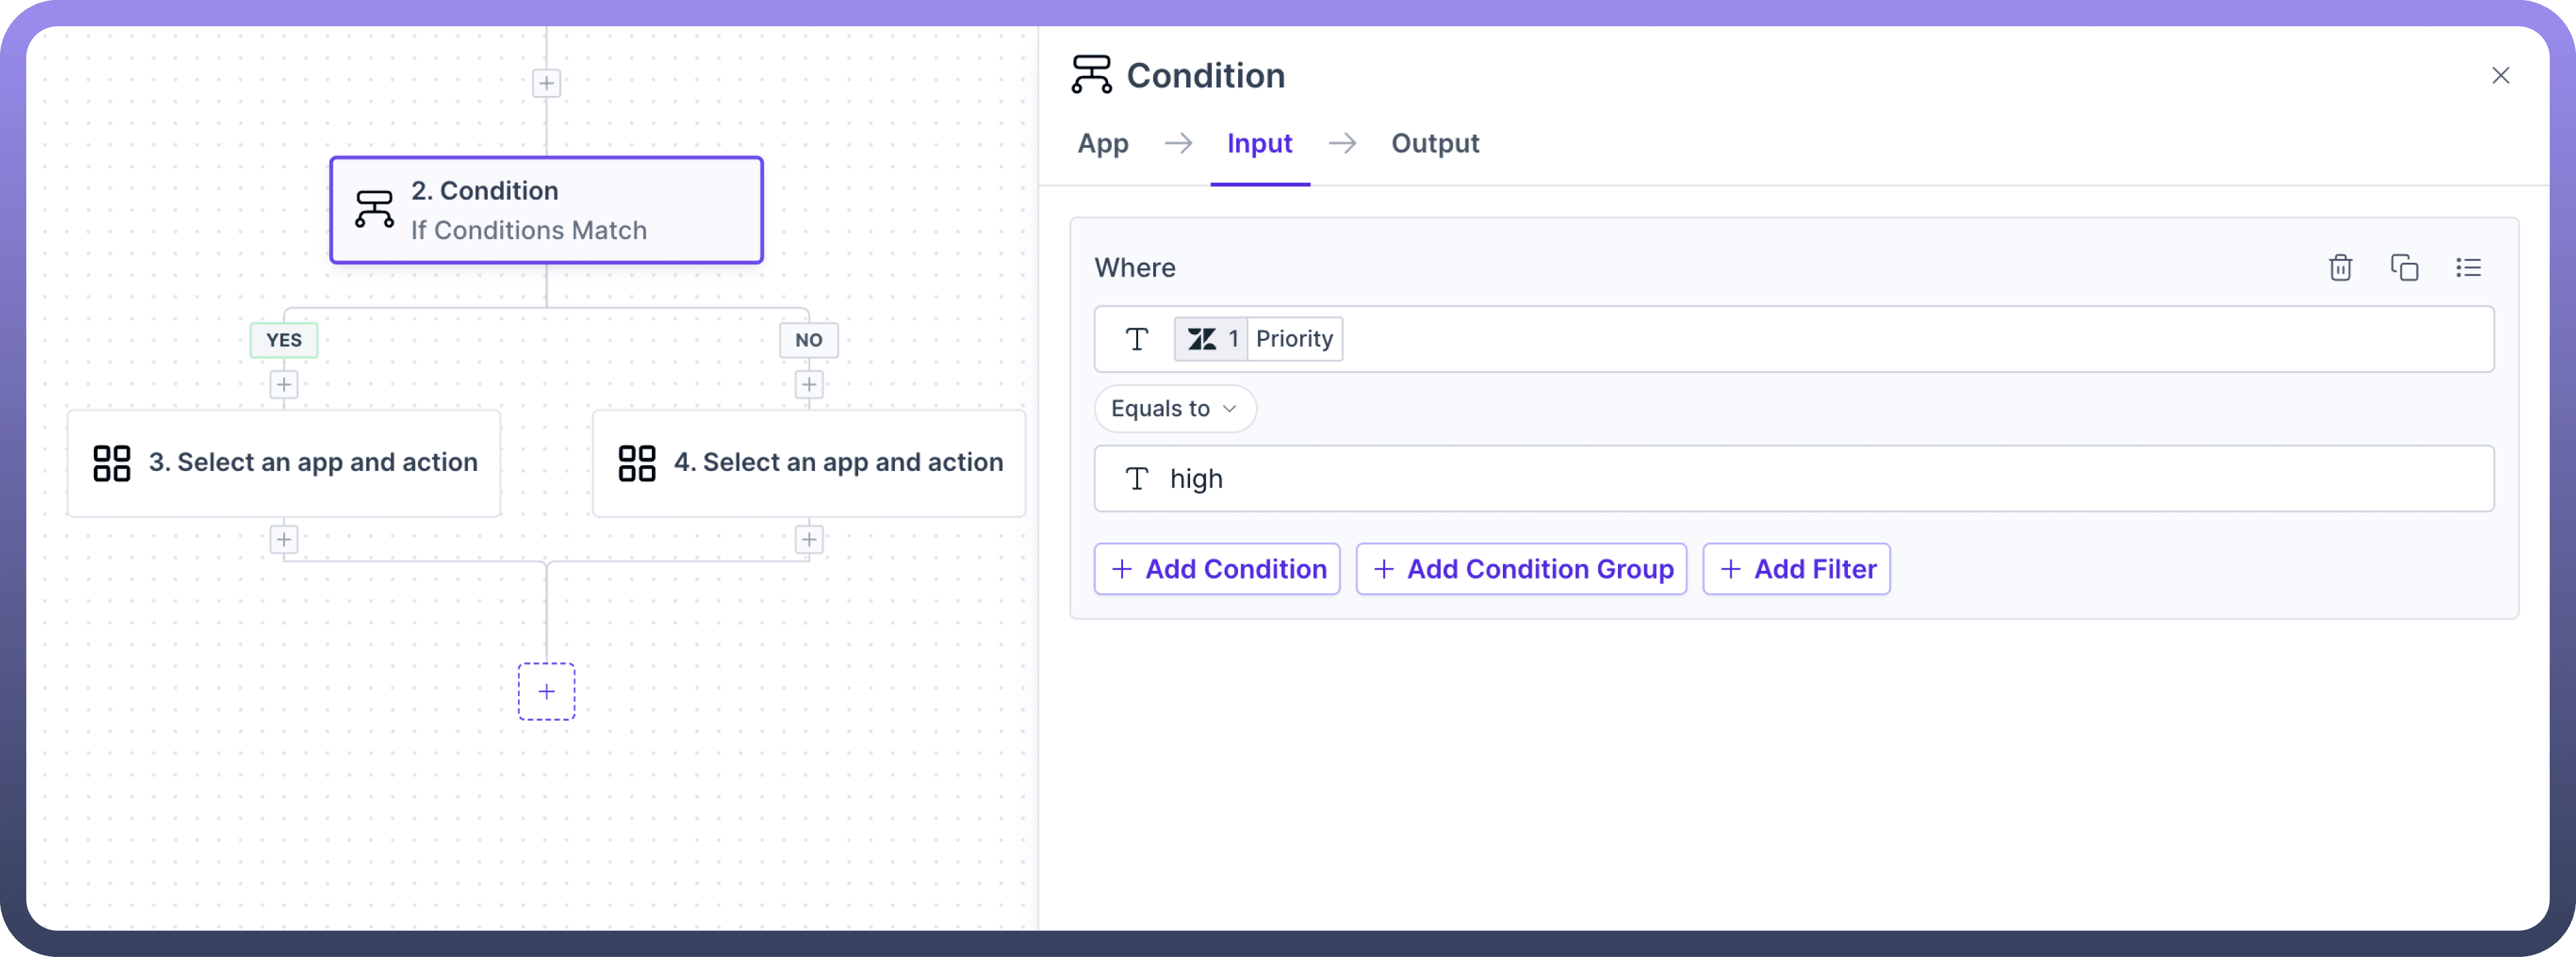The height and width of the screenshot is (957, 2576).
Task: Switch to the Output tab
Action: (1434, 144)
